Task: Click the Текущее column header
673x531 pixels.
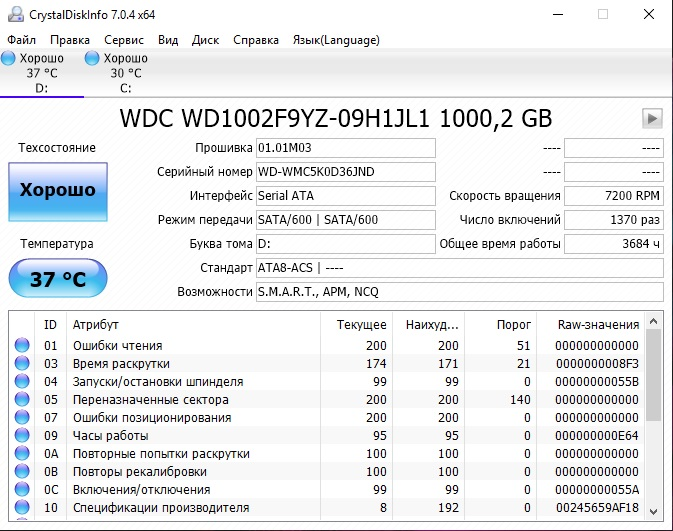Action: coord(356,325)
